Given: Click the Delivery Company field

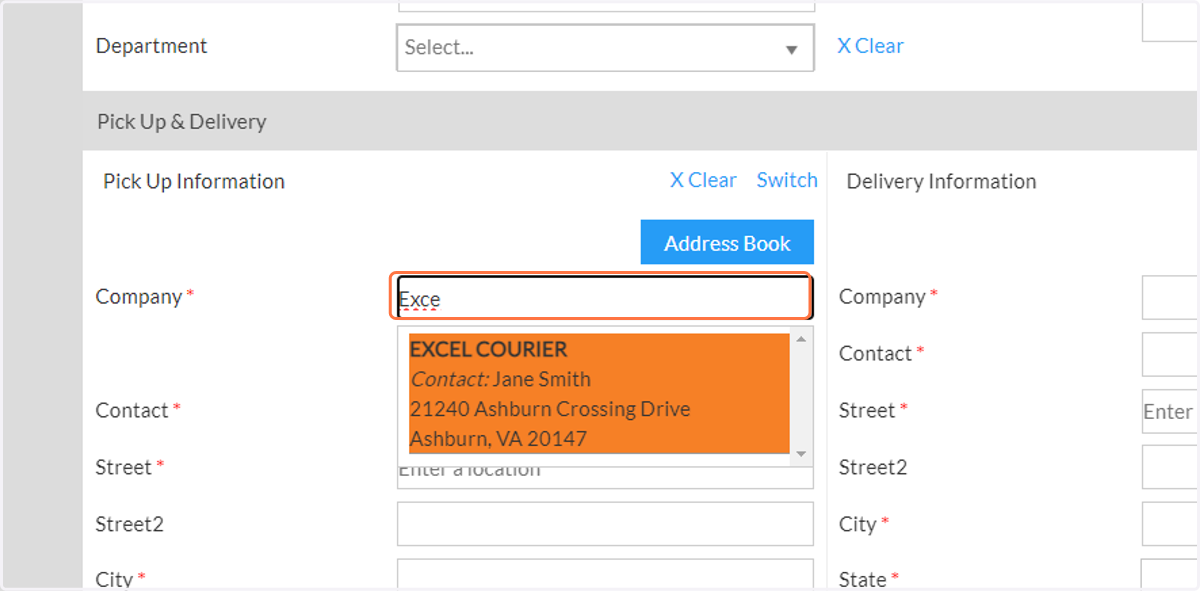Looking at the screenshot, I should coord(1170,297).
